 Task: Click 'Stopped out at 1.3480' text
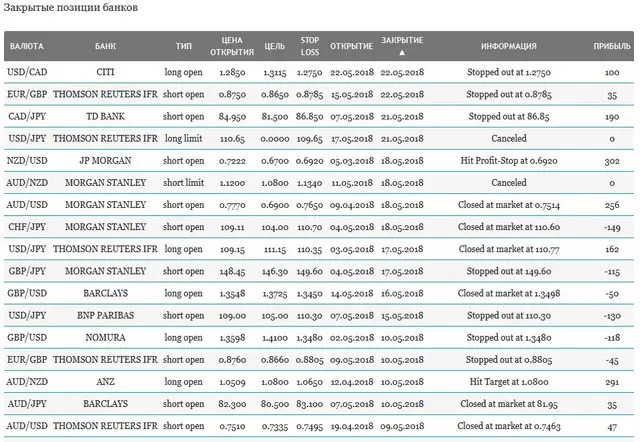pyautogui.click(x=509, y=338)
